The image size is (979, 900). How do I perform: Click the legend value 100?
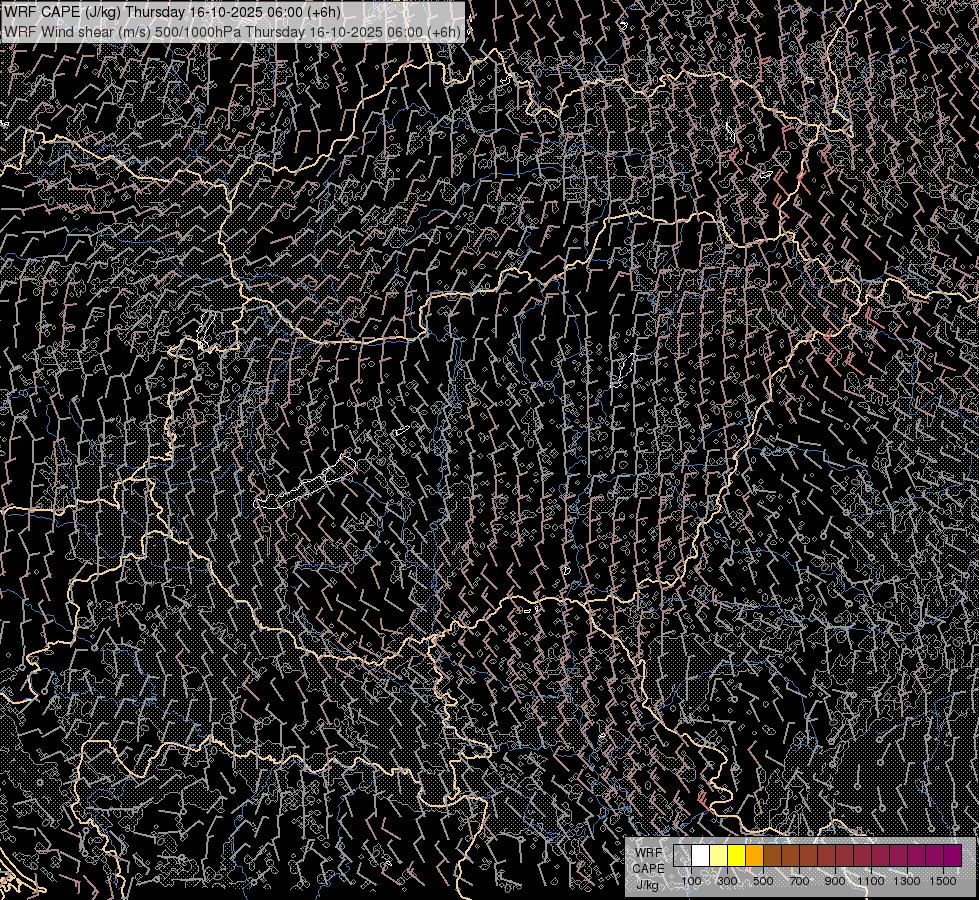691,881
